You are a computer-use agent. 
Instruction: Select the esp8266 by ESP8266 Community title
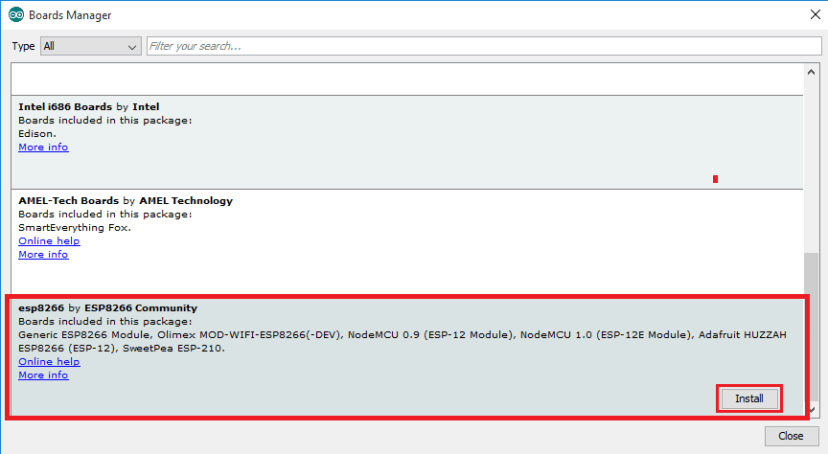(x=108, y=308)
